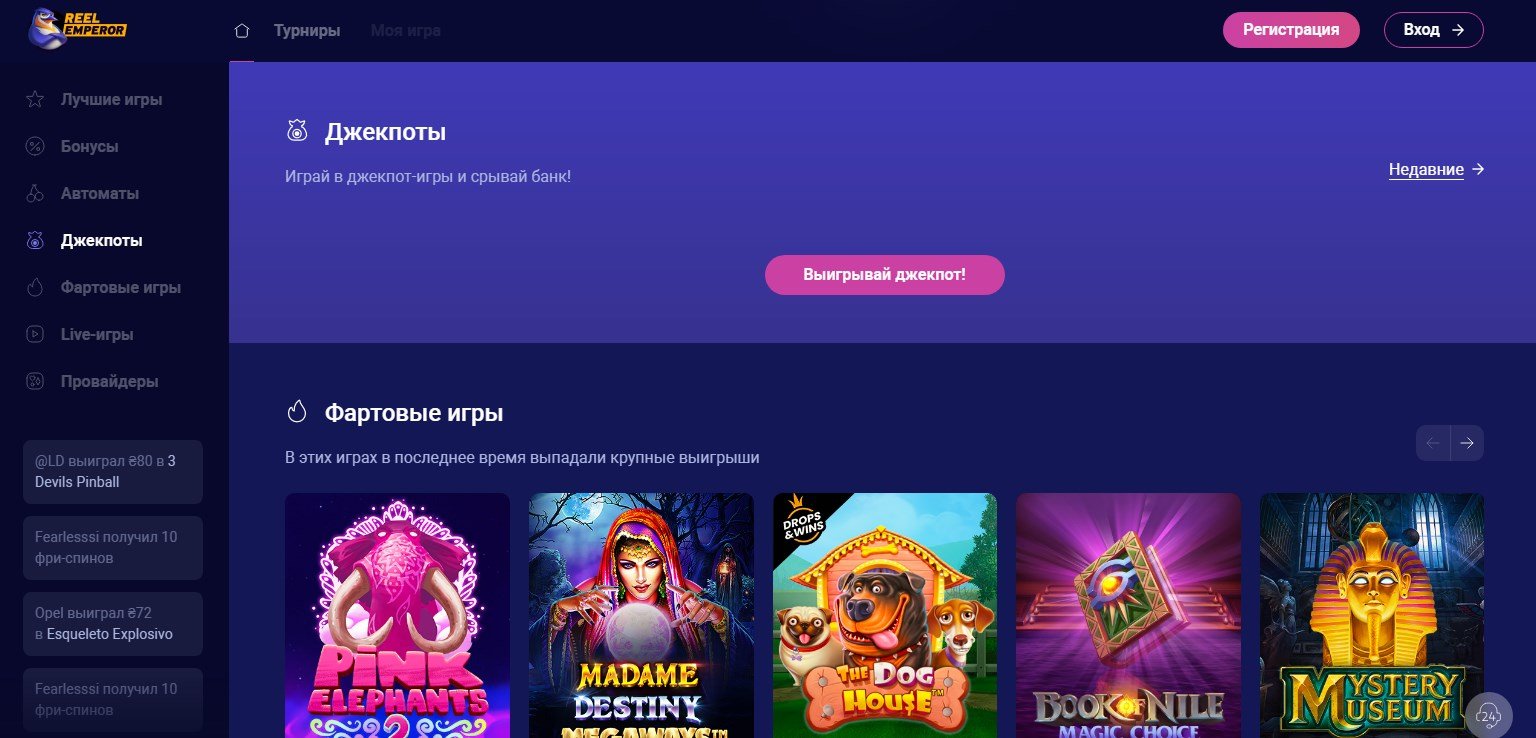
Task: Open the Моя игра tab
Action: coord(406,31)
